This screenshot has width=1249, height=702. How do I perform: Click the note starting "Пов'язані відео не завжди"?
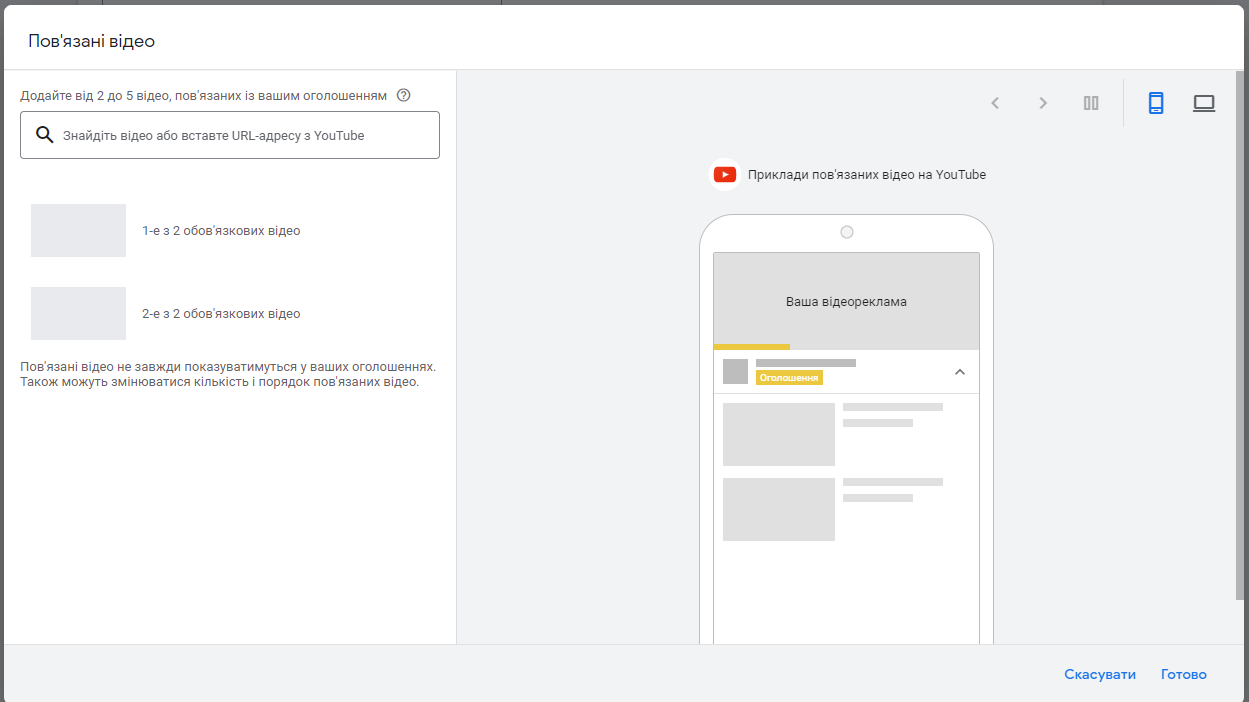point(228,375)
